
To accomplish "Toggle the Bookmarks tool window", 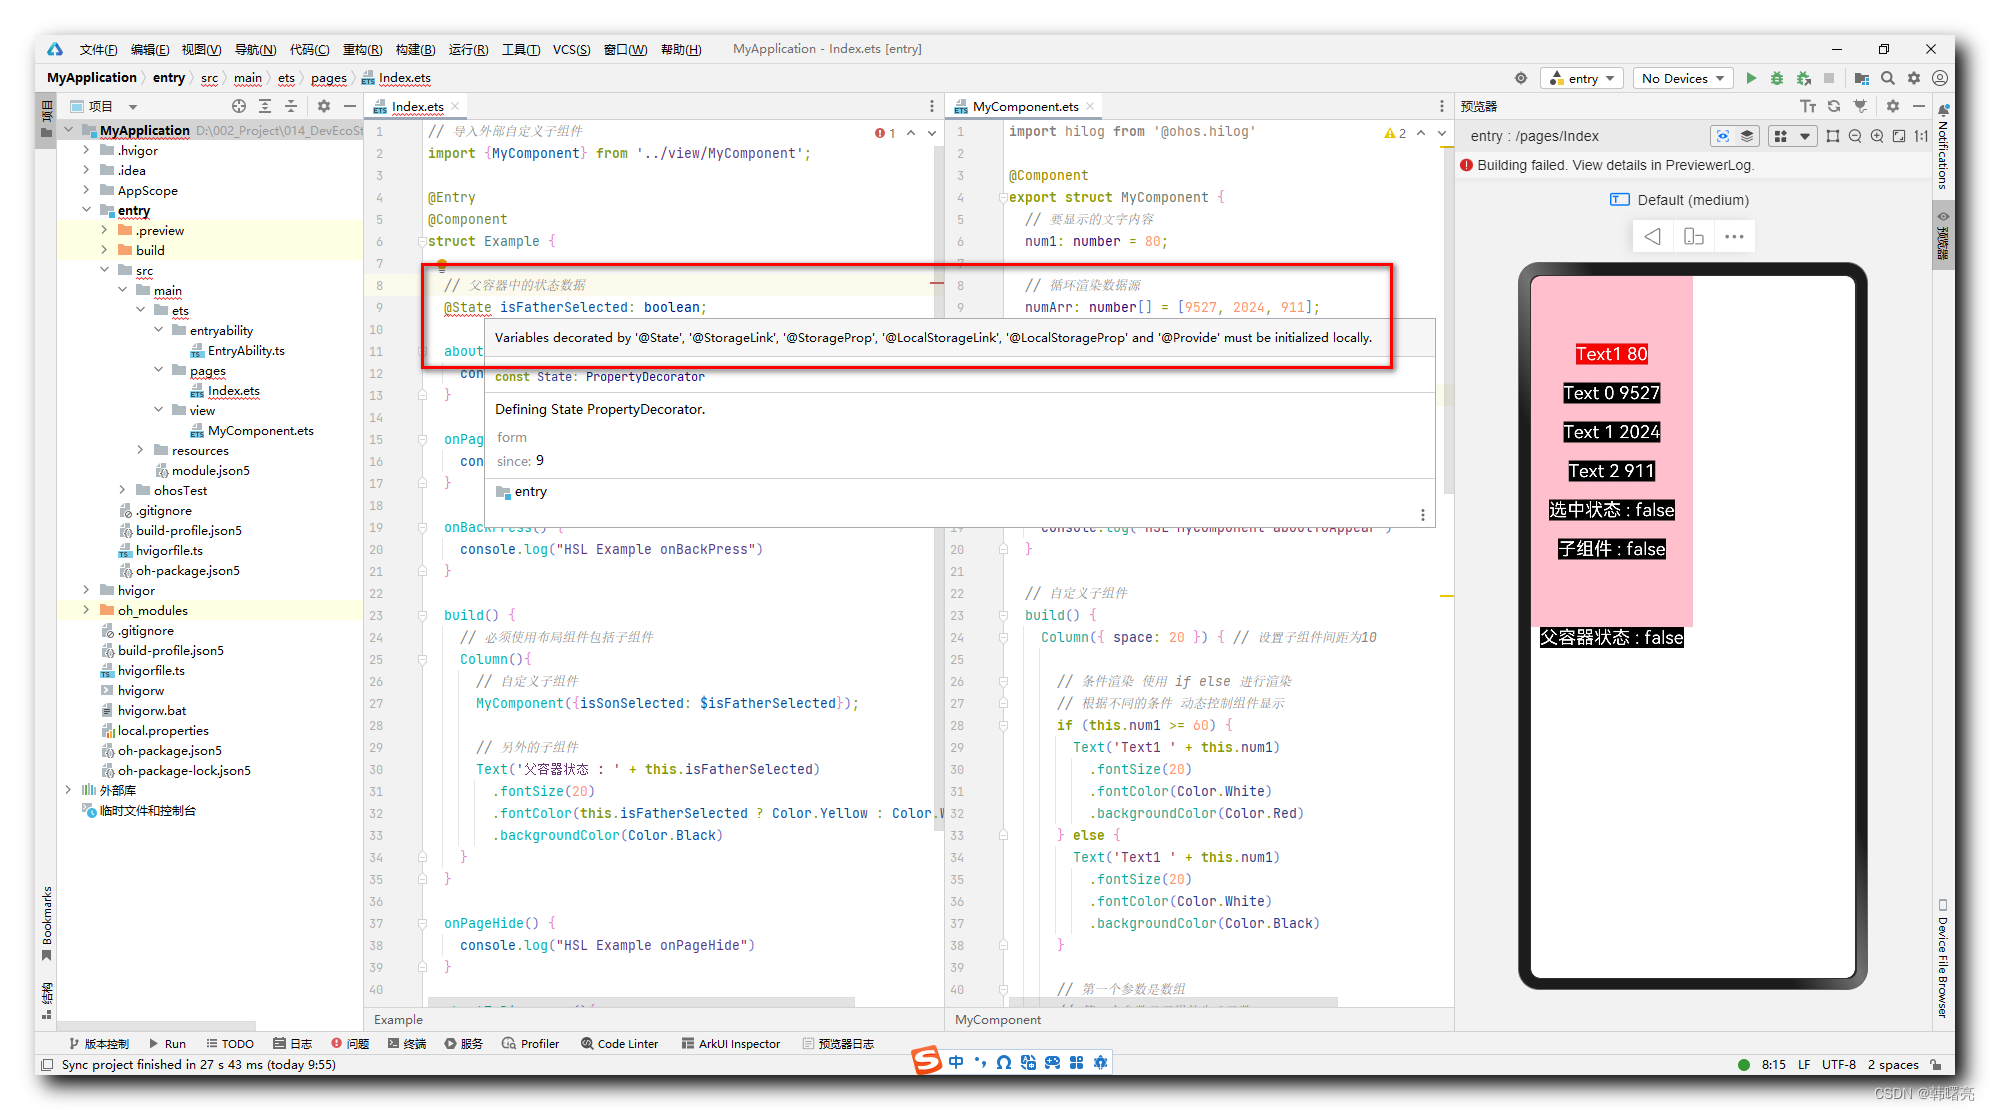I will [x=46, y=923].
